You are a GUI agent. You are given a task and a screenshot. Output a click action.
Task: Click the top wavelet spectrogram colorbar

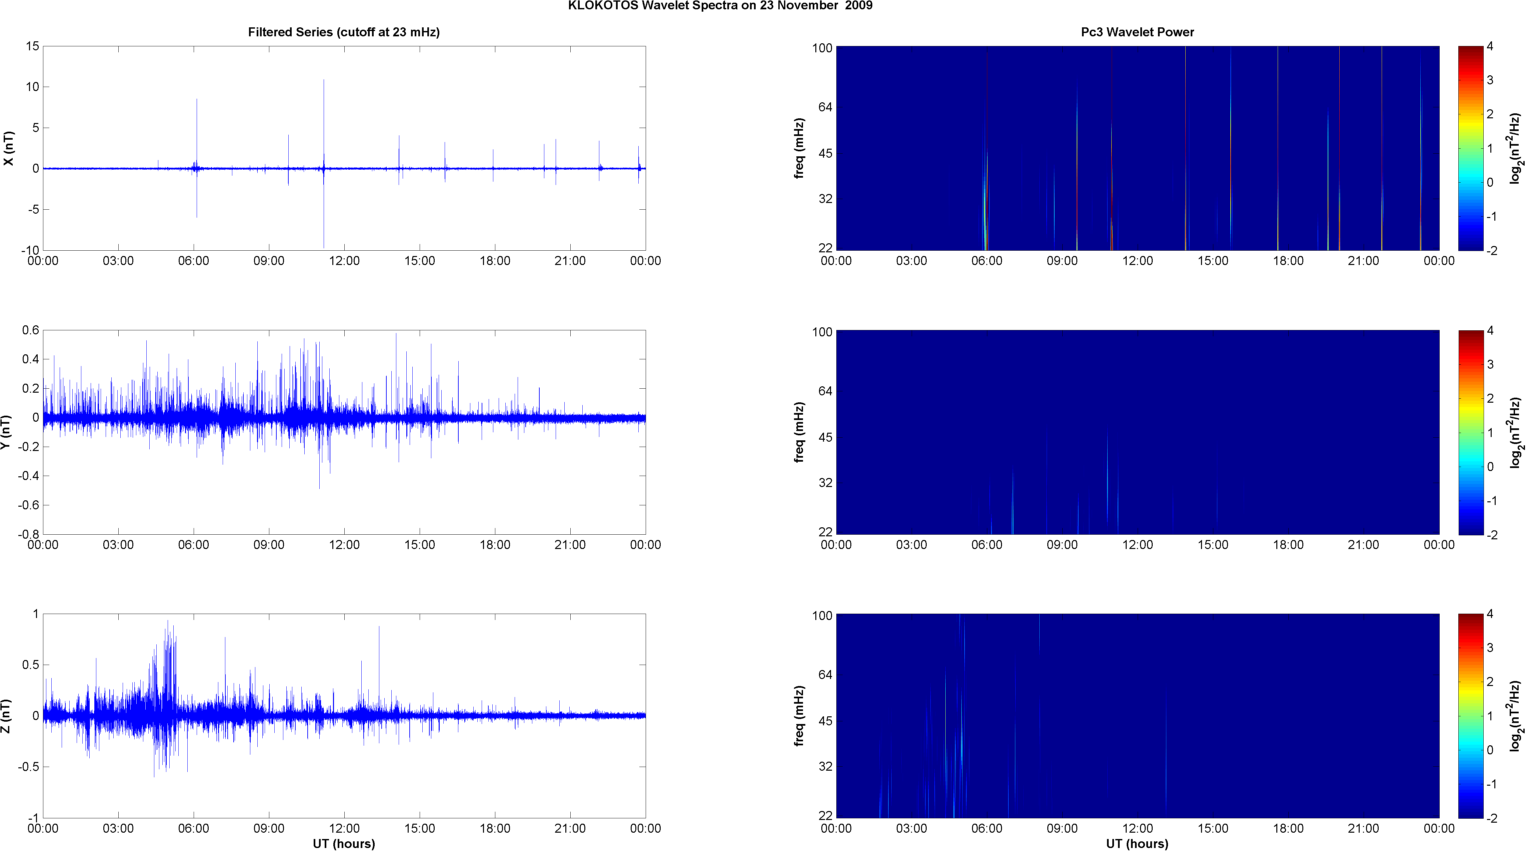coord(1470,148)
